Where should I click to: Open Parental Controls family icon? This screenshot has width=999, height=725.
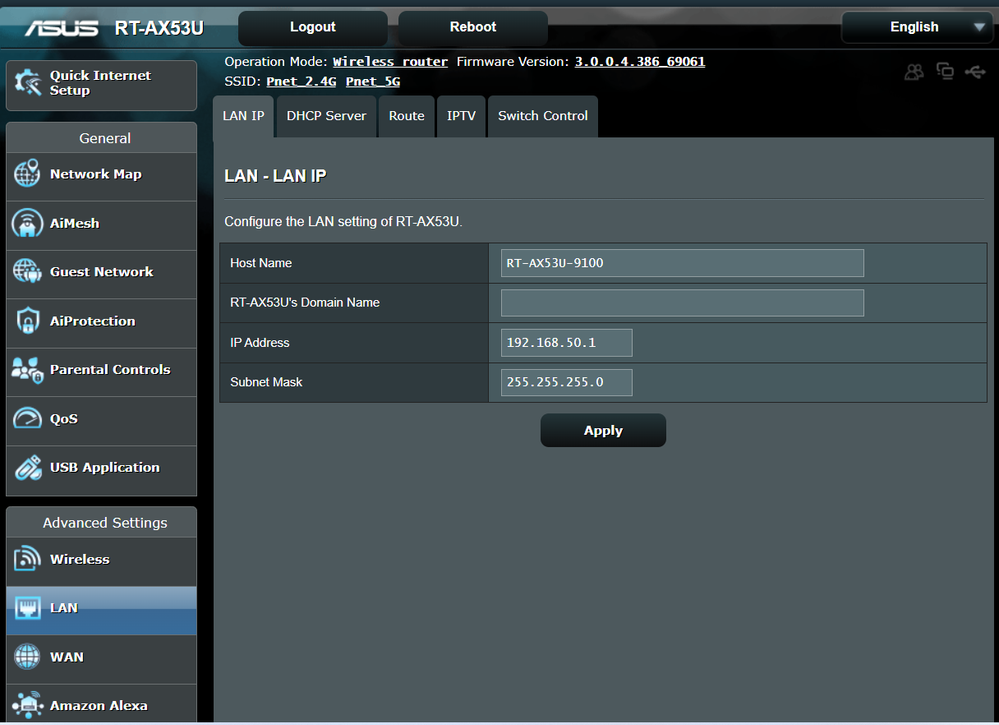pyautogui.click(x=27, y=370)
